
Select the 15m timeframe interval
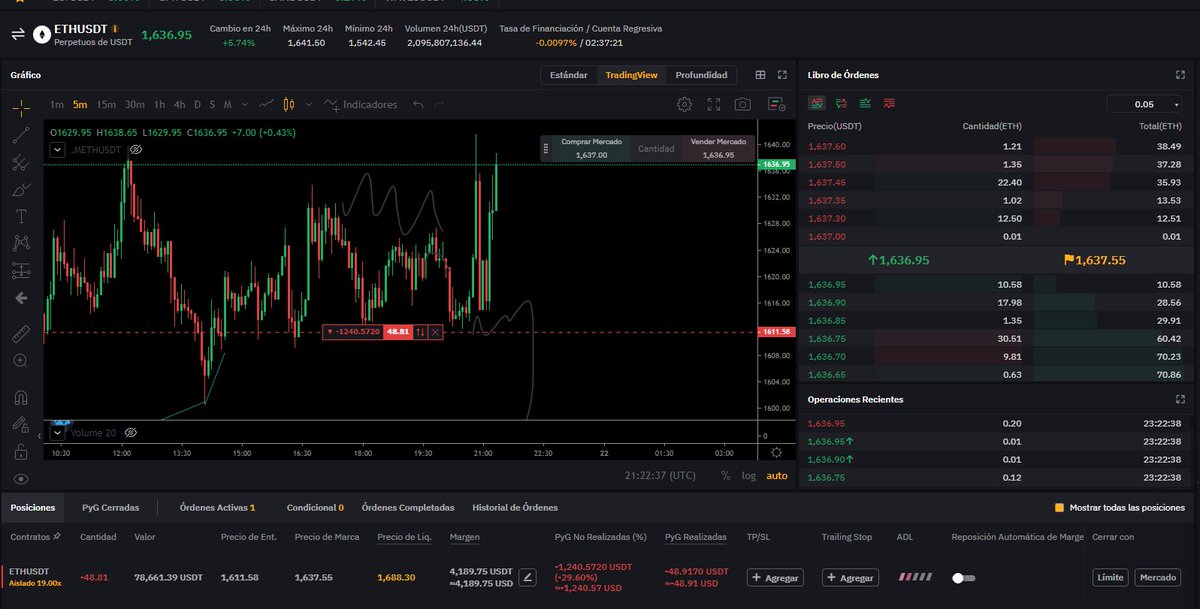[x=106, y=104]
